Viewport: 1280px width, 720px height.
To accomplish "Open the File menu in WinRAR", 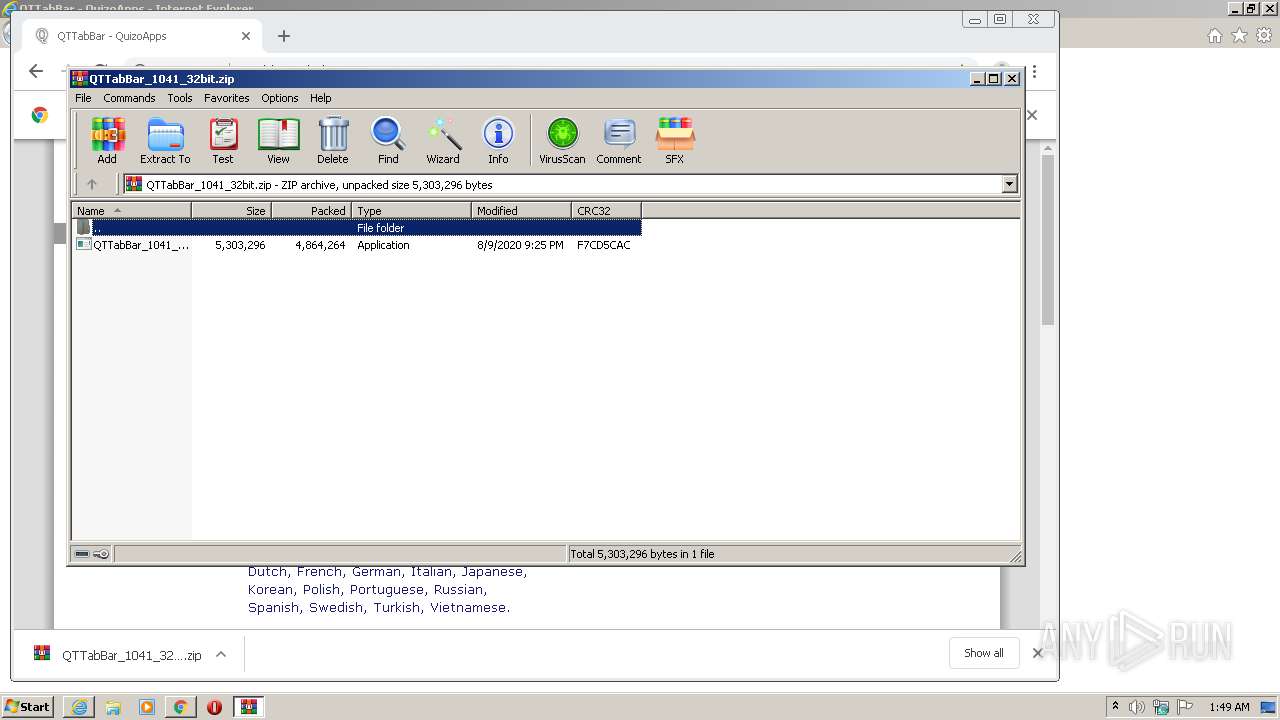I will [x=83, y=98].
